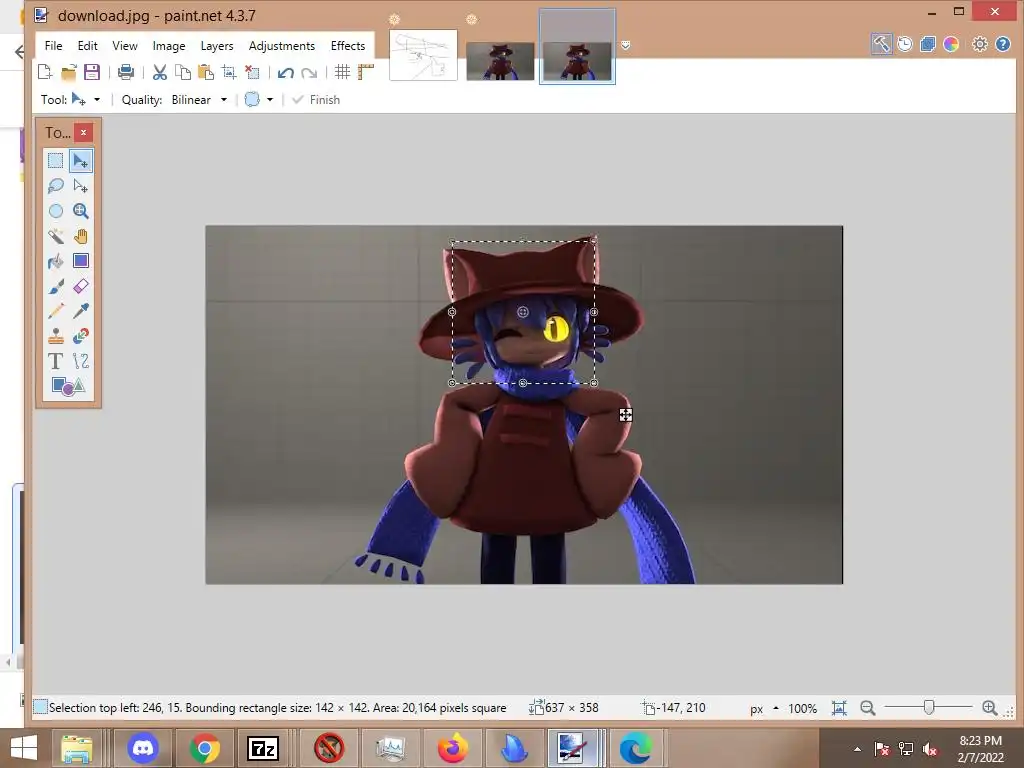The image size is (1024, 768).
Task: Select the Ellipse Select tool
Action: [x=56, y=211]
